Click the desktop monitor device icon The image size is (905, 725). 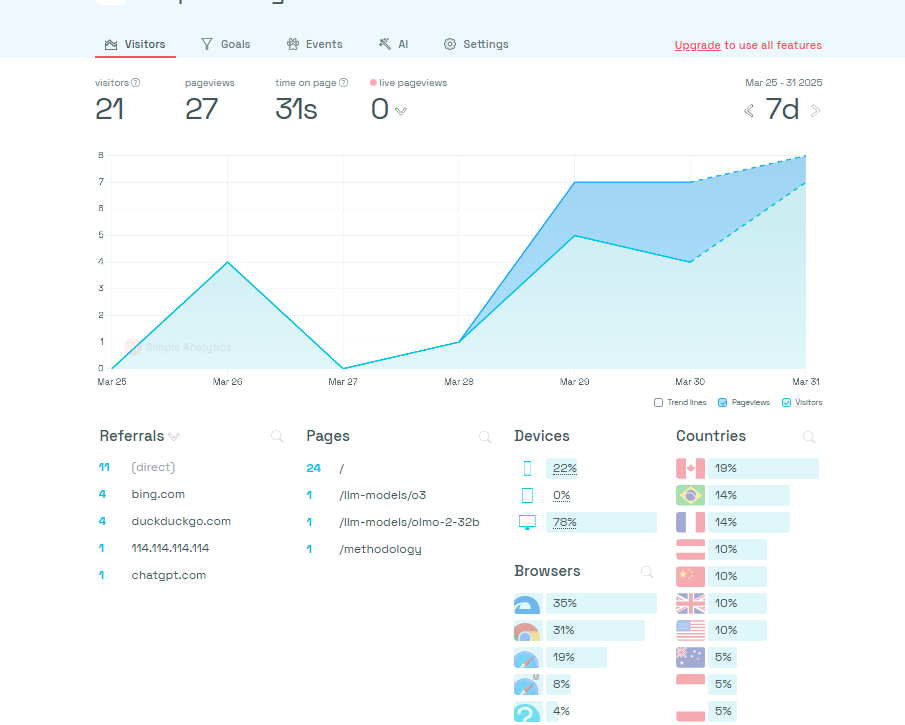[x=527, y=522]
